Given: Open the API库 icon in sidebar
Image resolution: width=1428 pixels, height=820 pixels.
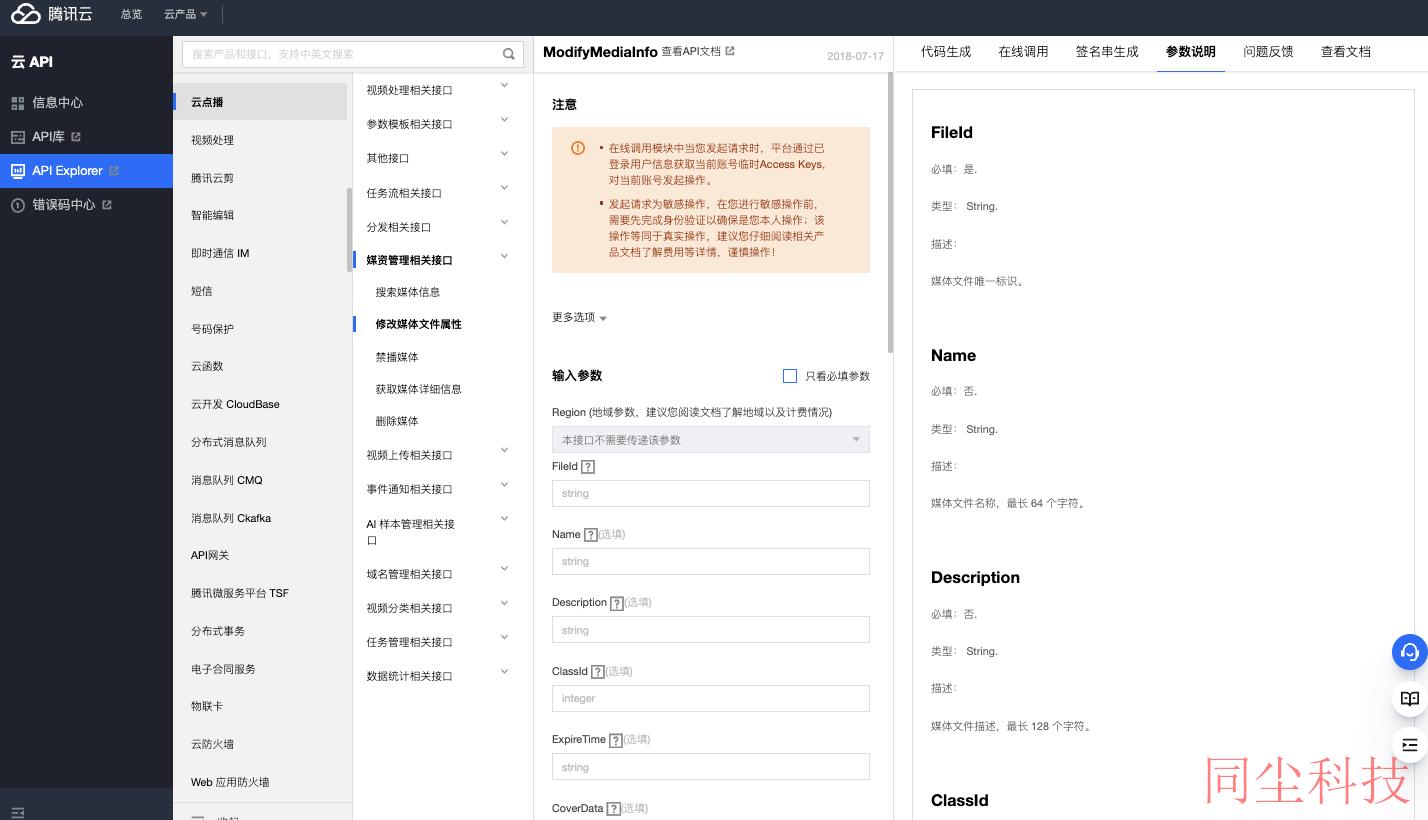Looking at the screenshot, I should pos(17,137).
